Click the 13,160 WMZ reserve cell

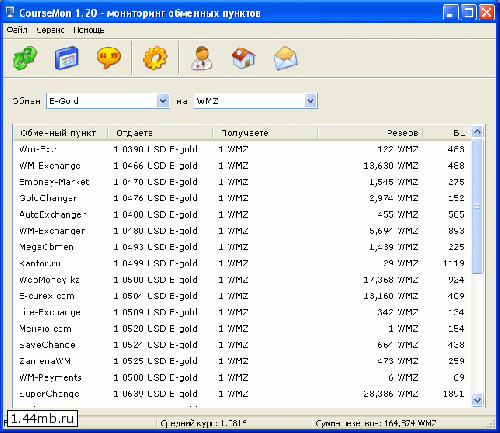tap(391, 296)
